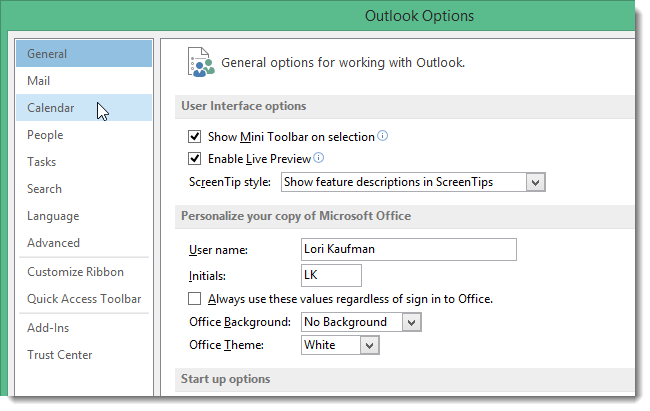Screen dimensions: 650x411
Task: Open Trust Center settings
Action: tap(84, 355)
